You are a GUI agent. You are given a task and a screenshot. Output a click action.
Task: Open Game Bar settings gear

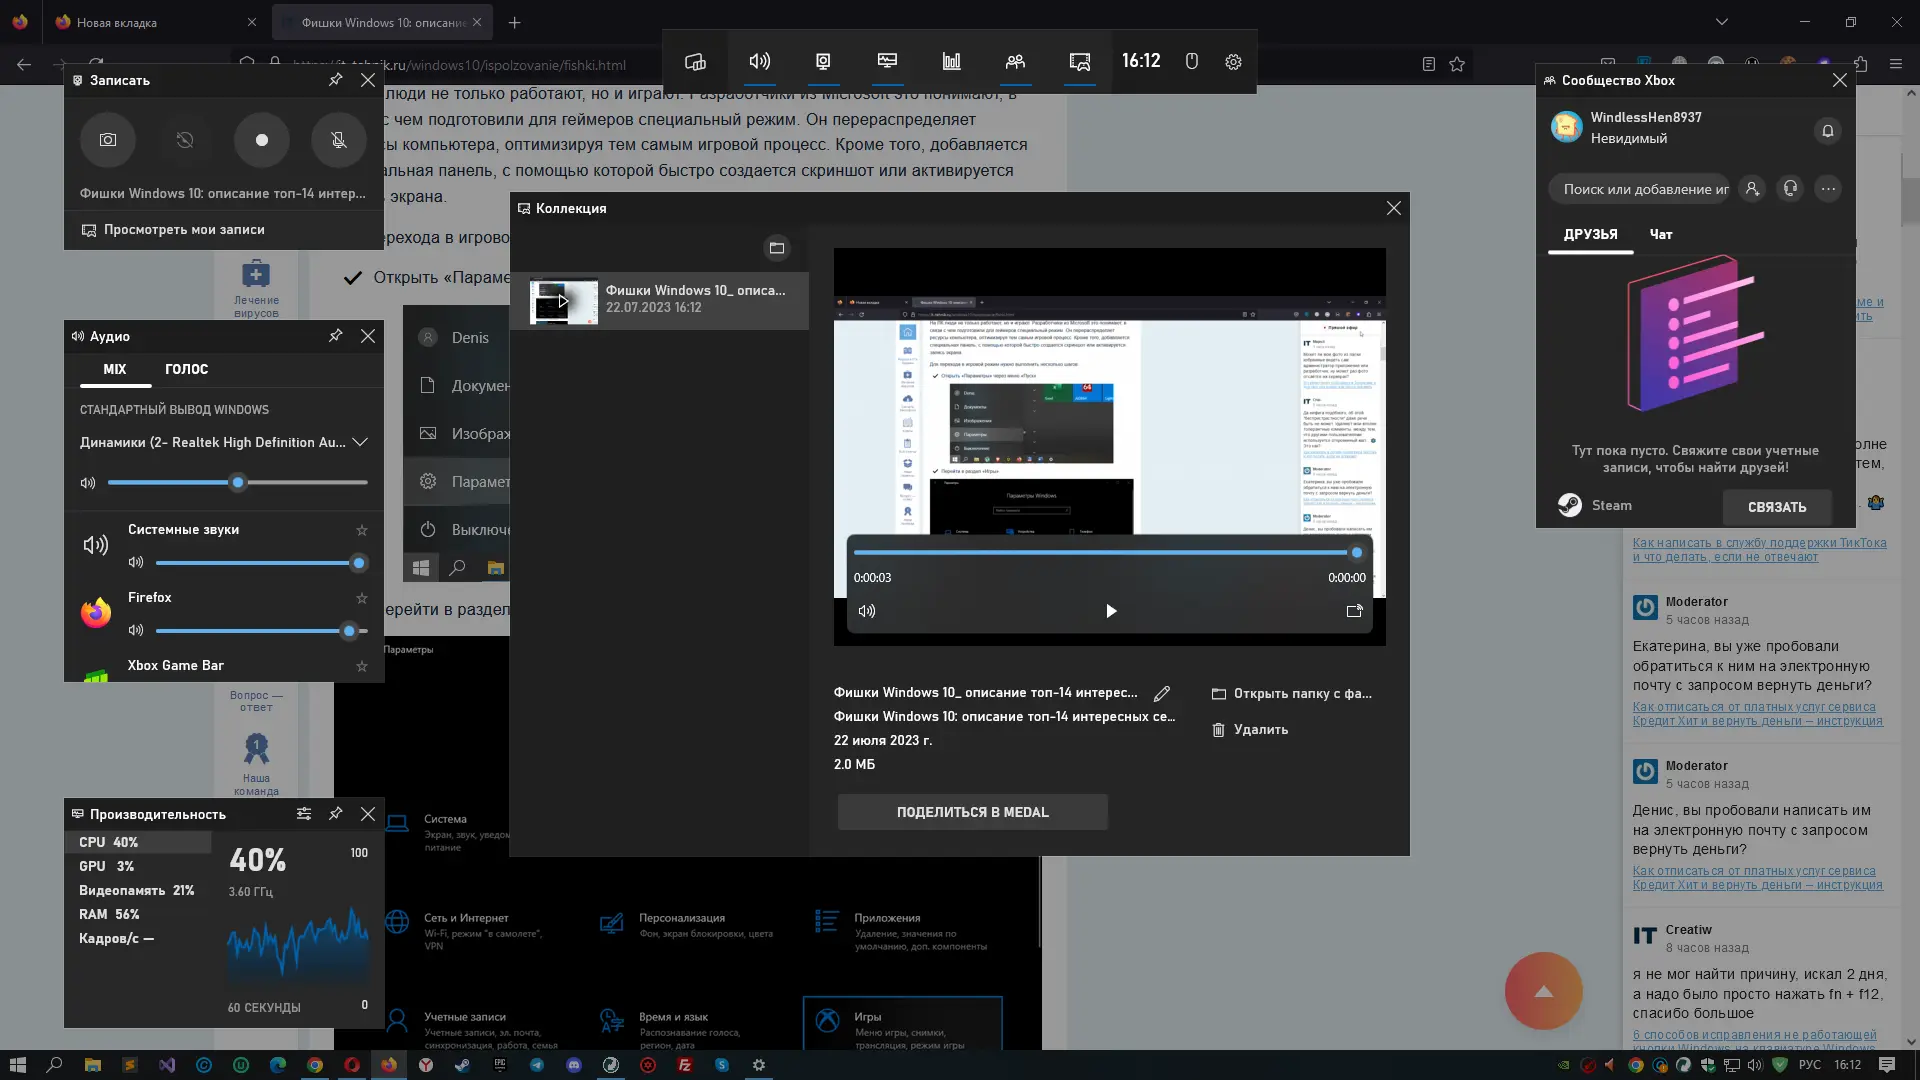(1233, 62)
